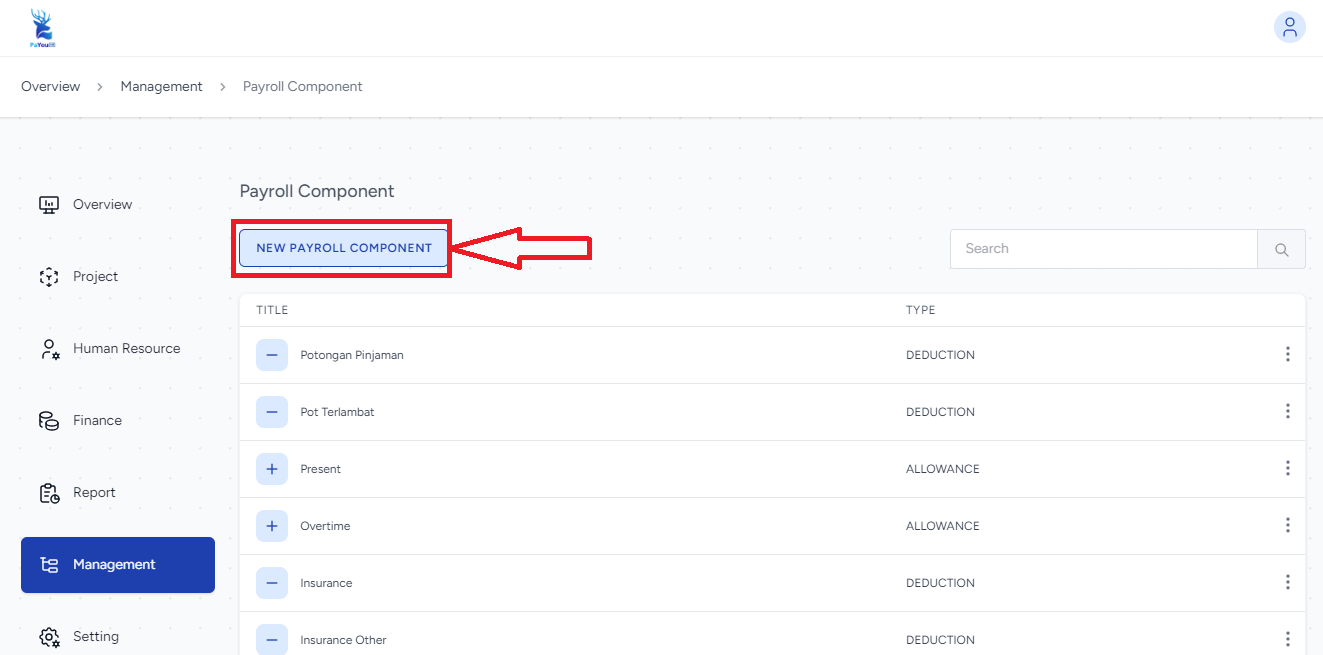Screen dimensions: 1323x655
Task: Focus the Search input field
Action: click(1102, 249)
